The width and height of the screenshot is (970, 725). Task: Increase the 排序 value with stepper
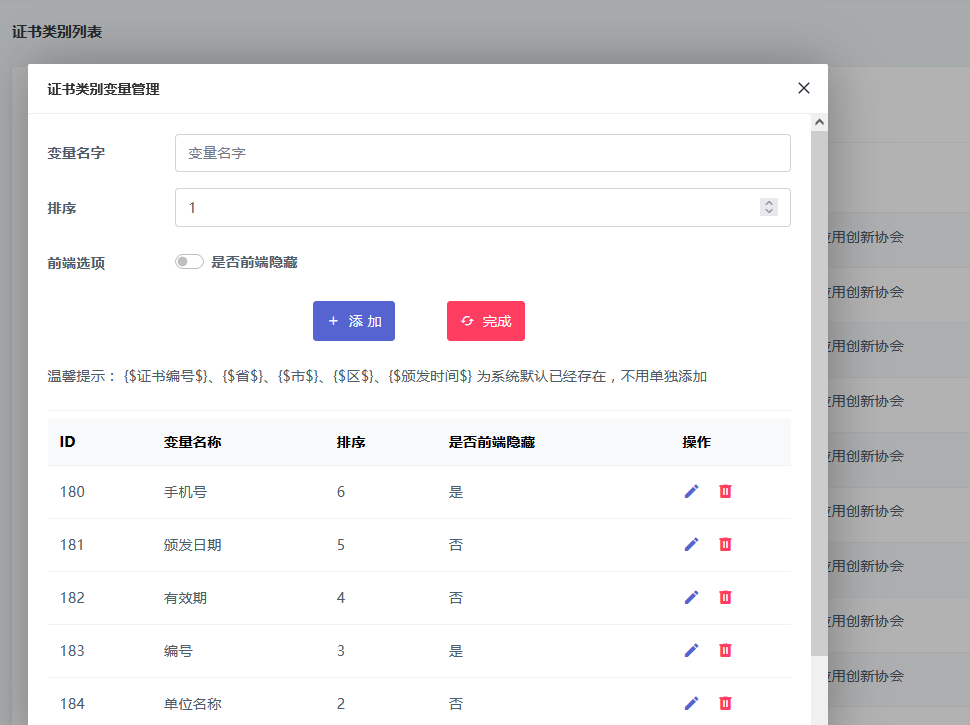point(769,203)
